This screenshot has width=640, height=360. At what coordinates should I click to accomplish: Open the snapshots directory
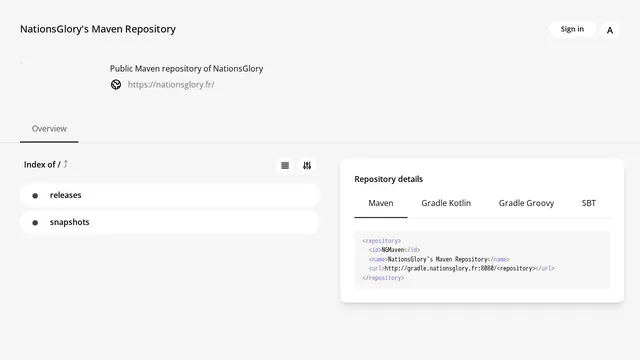point(169,222)
